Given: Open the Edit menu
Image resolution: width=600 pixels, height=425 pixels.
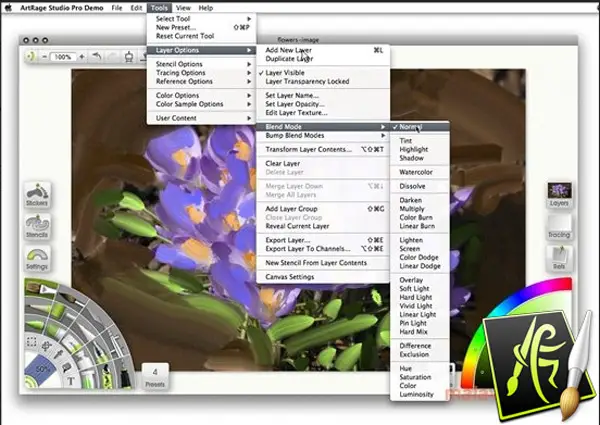Looking at the screenshot, I should [137, 8].
